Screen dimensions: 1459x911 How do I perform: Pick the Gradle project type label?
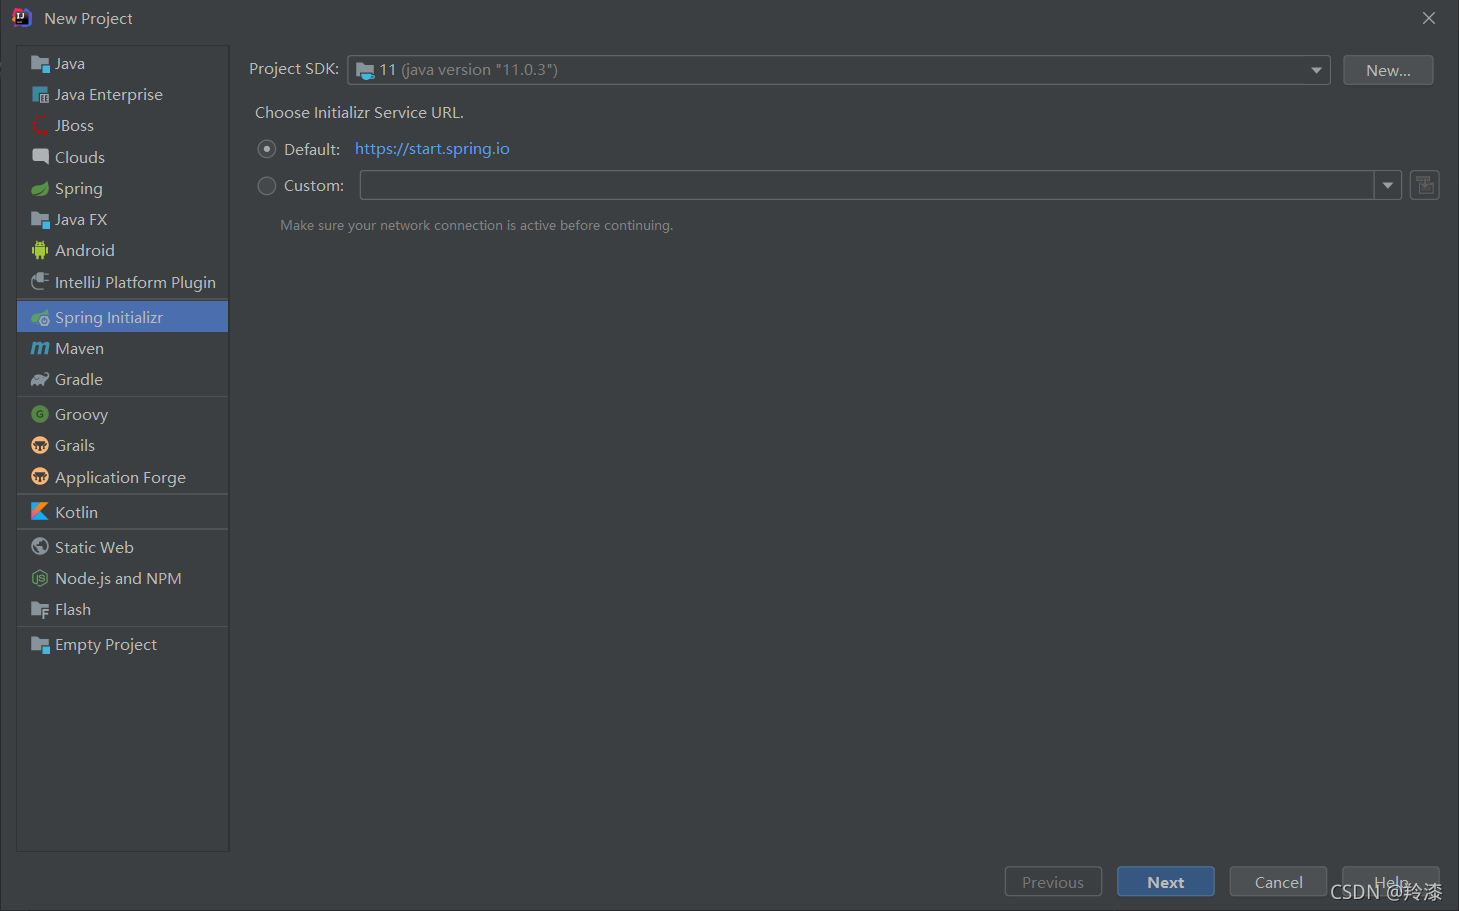tap(79, 379)
